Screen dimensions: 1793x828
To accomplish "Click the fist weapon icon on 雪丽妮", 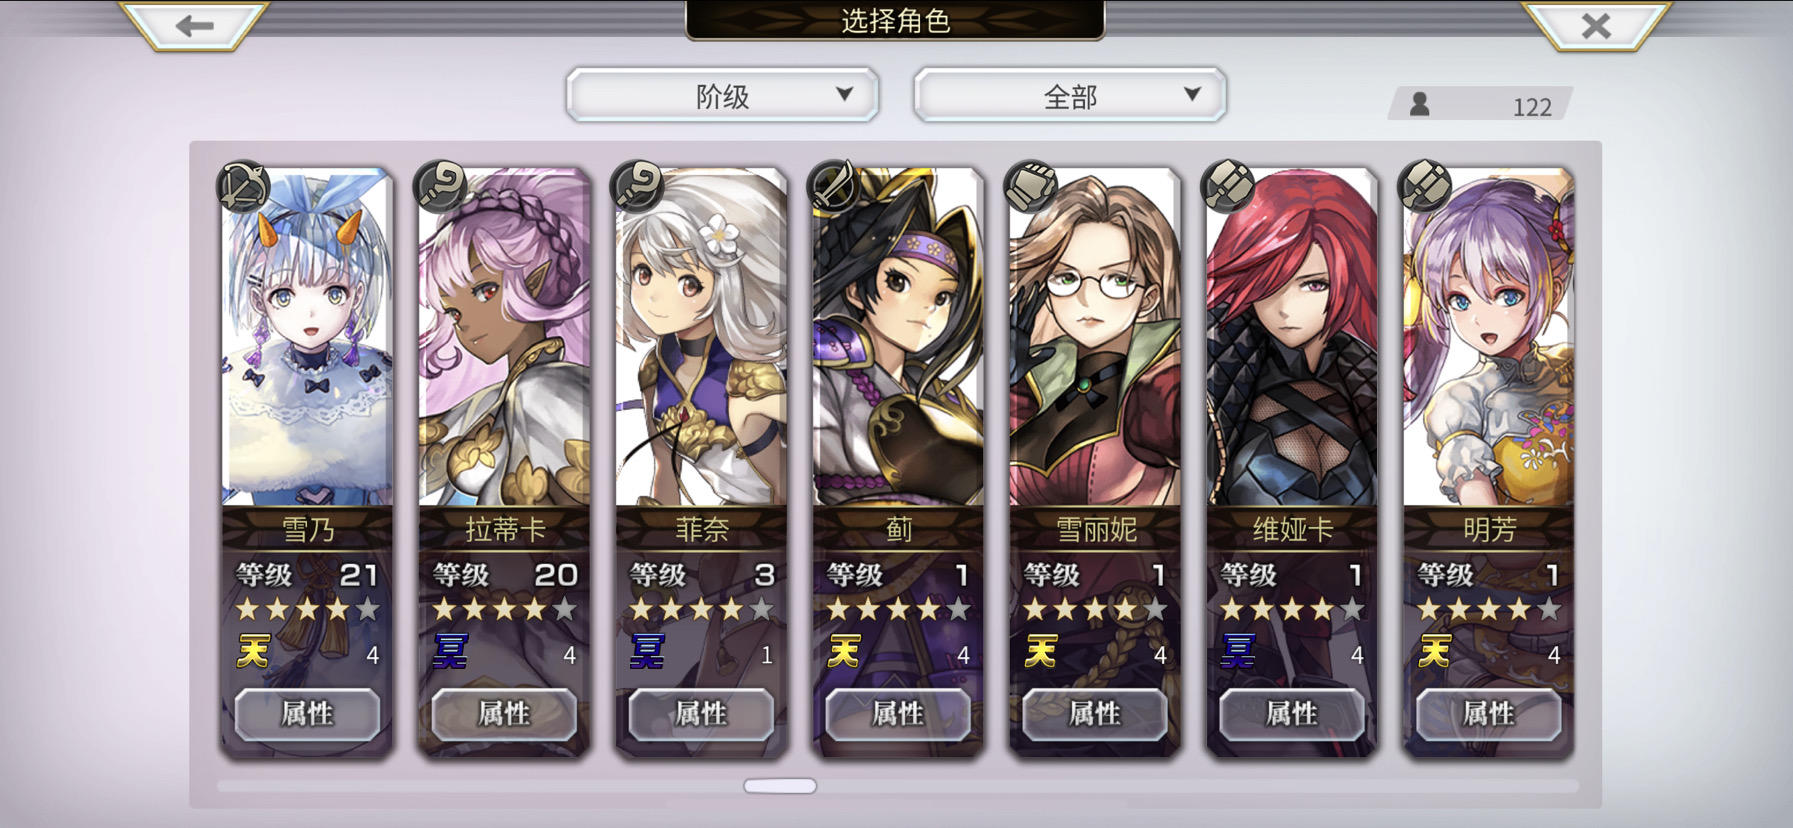I will coord(1031,186).
